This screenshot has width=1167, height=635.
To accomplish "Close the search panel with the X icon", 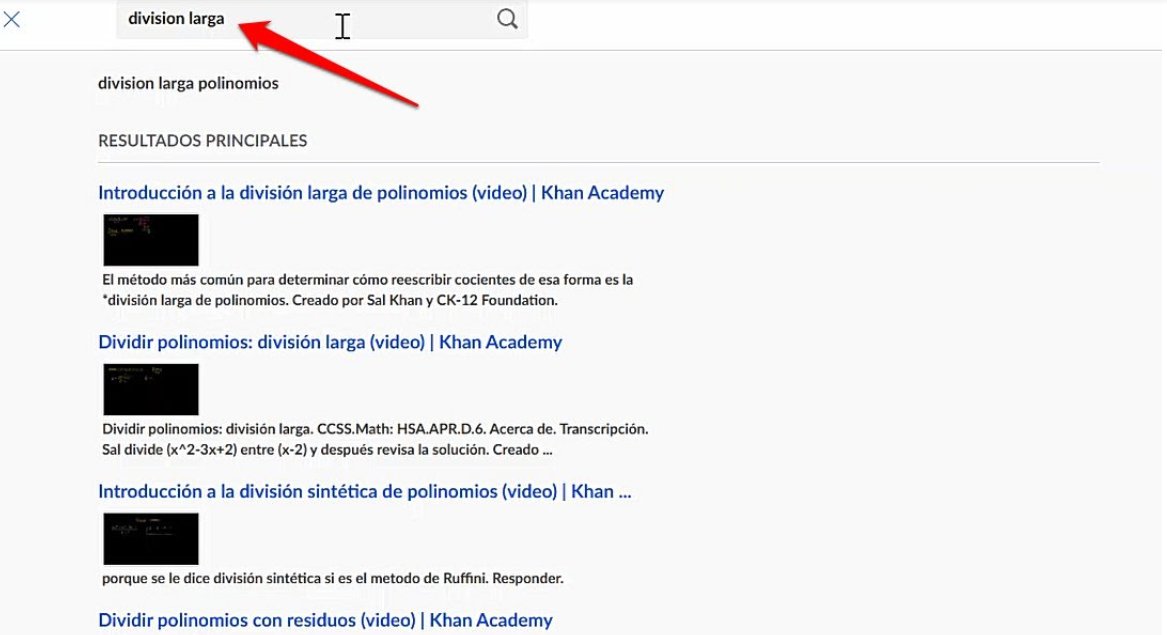I will click(x=12, y=19).
